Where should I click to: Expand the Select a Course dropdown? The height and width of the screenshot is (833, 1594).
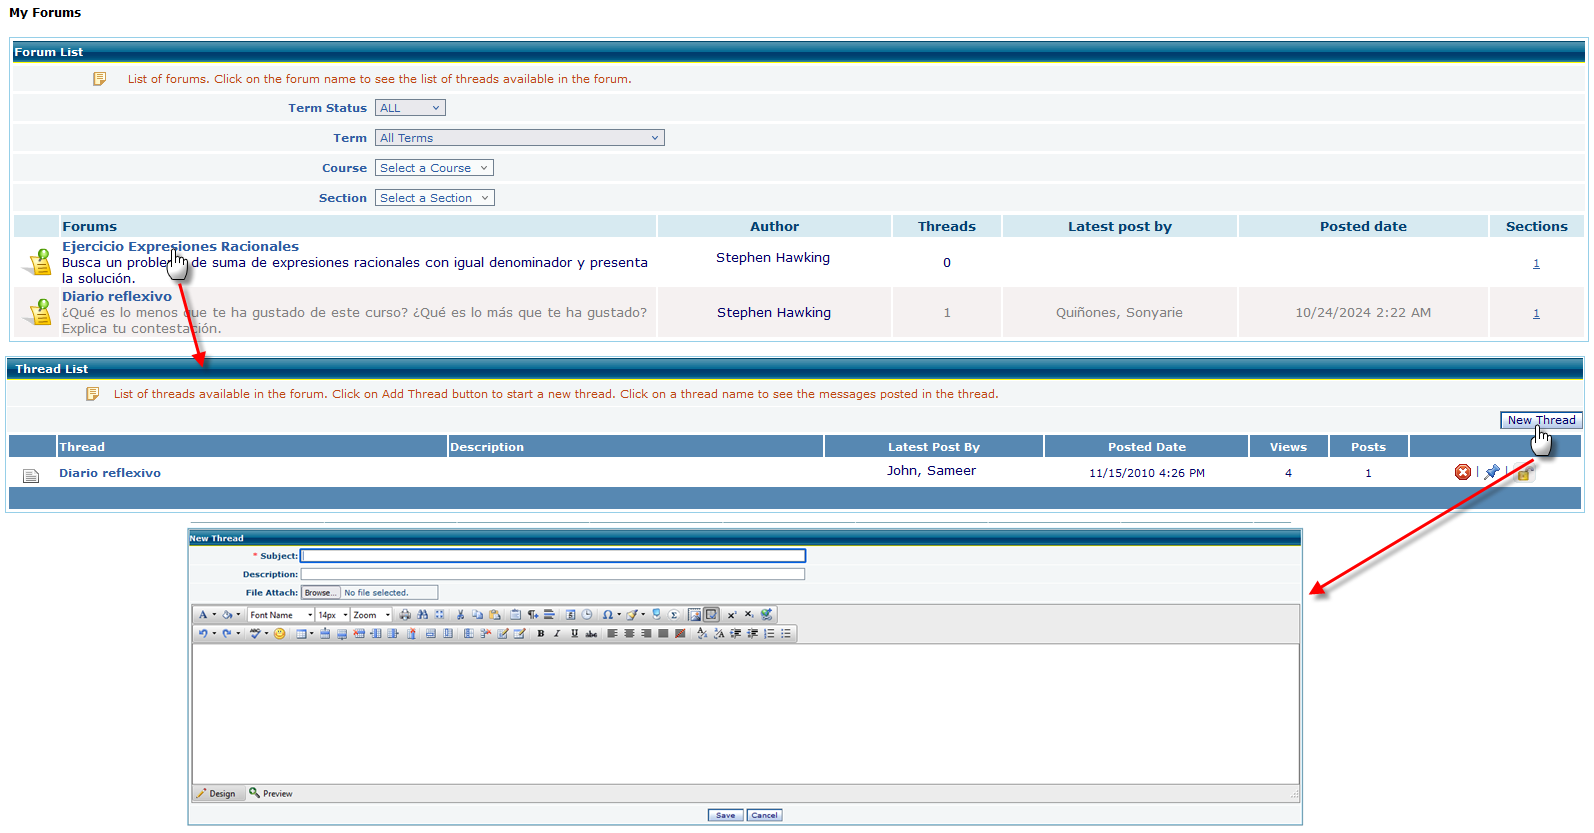tap(434, 168)
